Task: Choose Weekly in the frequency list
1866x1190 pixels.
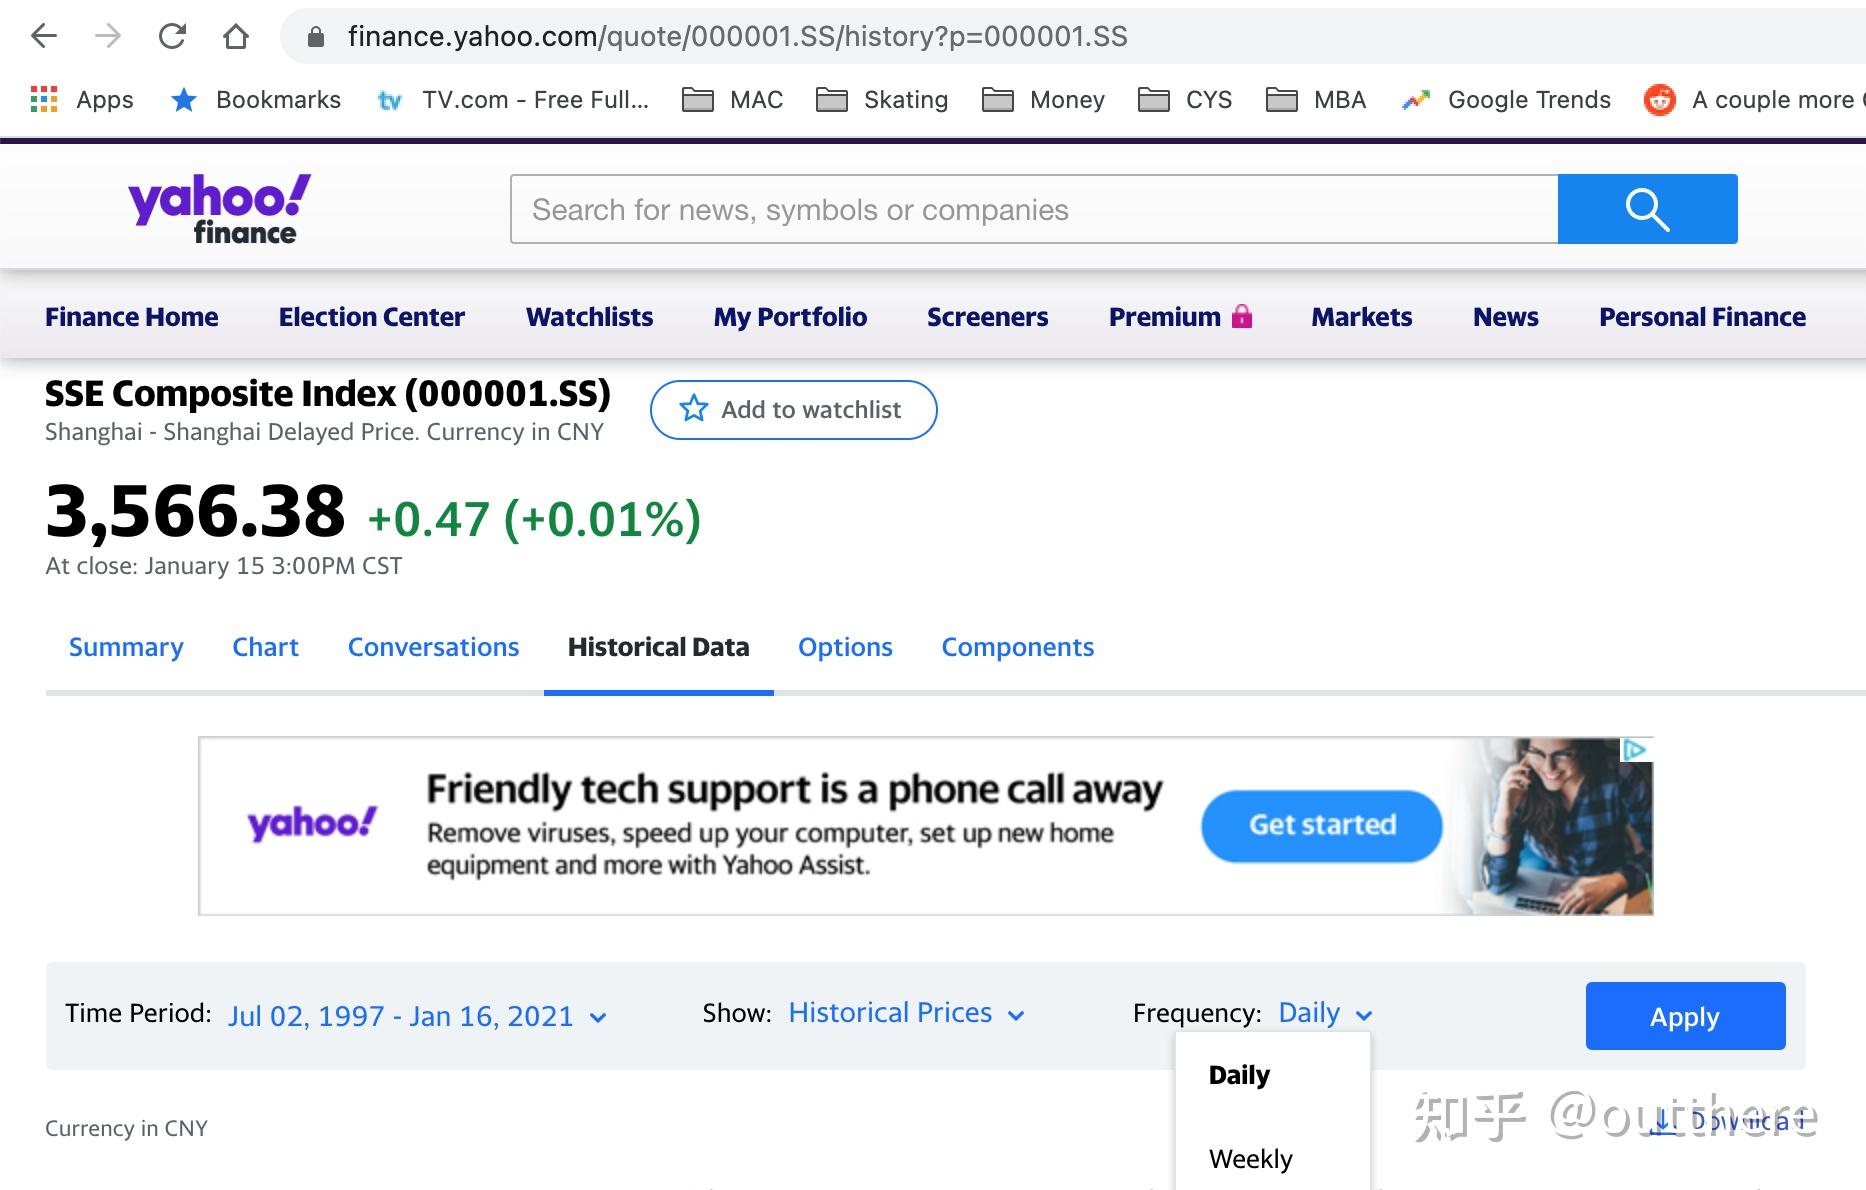Action: (x=1250, y=1159)
